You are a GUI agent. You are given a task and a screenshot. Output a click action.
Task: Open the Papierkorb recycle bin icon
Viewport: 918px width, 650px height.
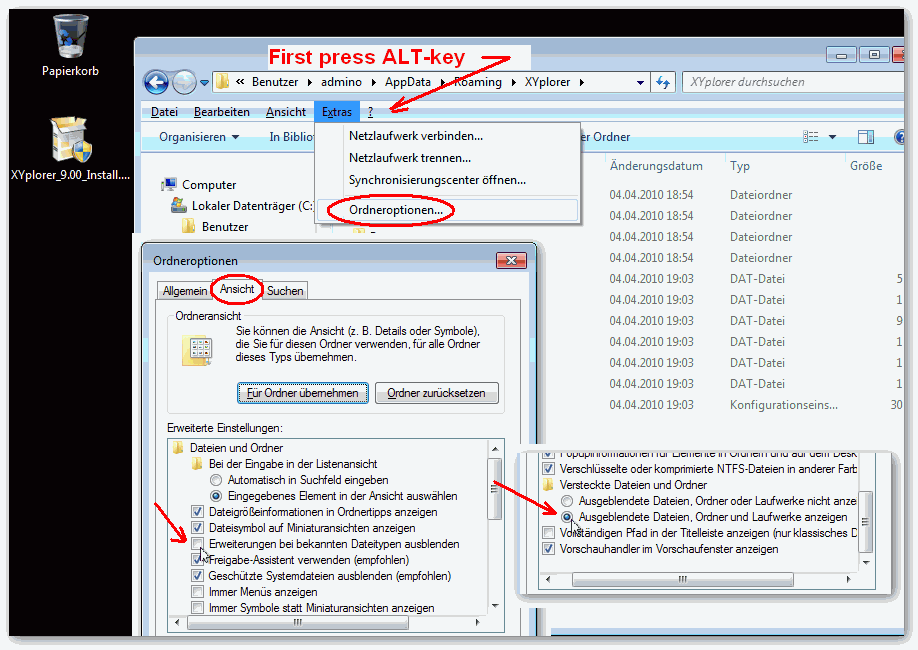click(x=70, y=38)
